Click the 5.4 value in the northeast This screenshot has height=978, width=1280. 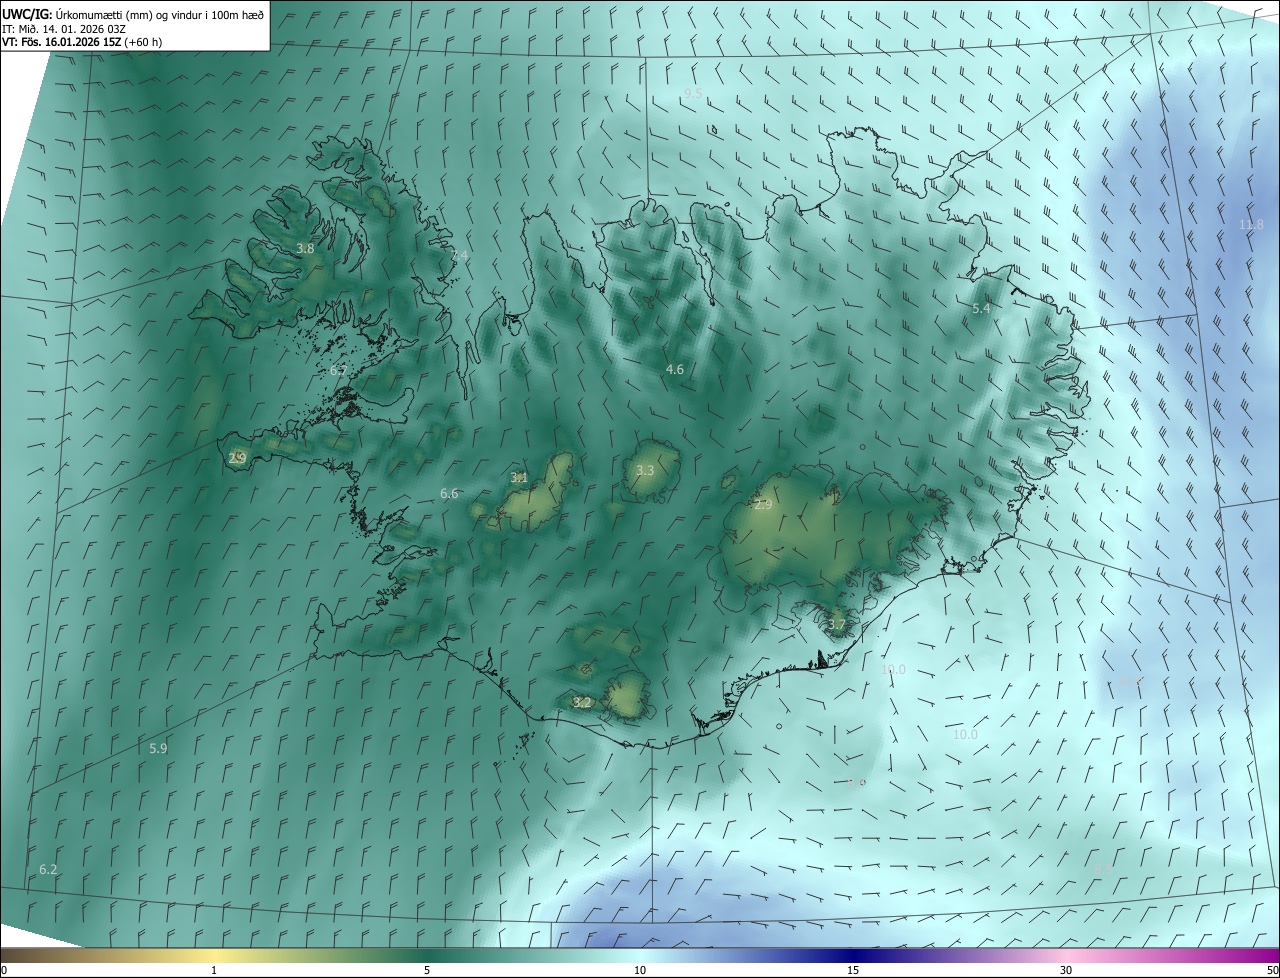981,309
